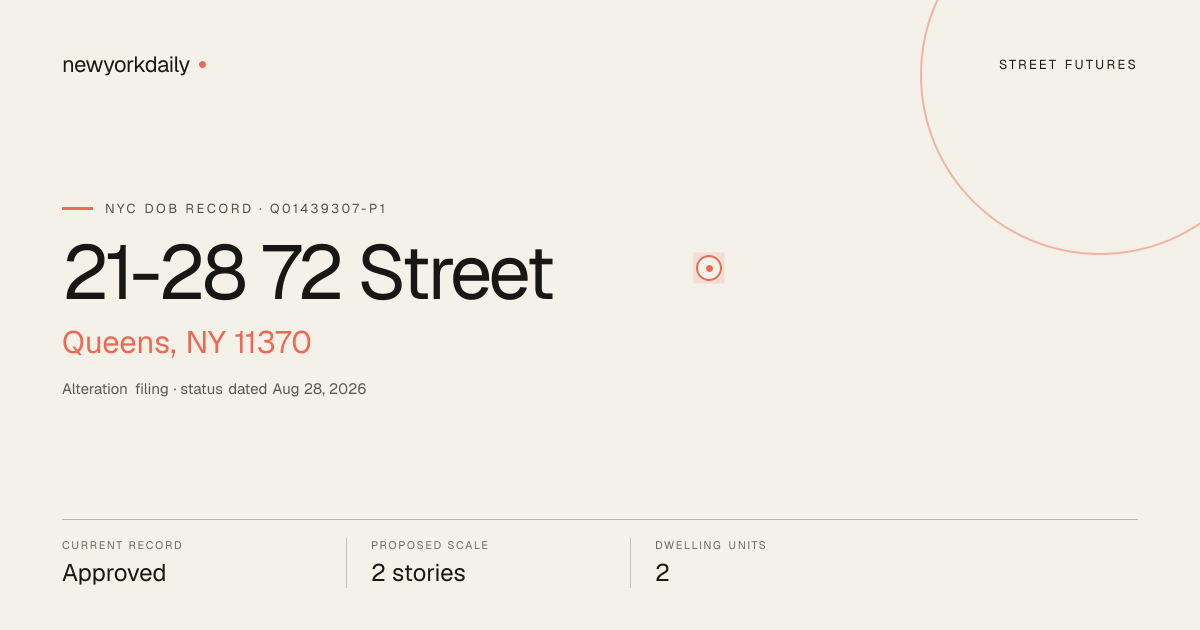The image size is (1200, 630).
Task: Open the Street Futures section
Action: coord(1068,65)
